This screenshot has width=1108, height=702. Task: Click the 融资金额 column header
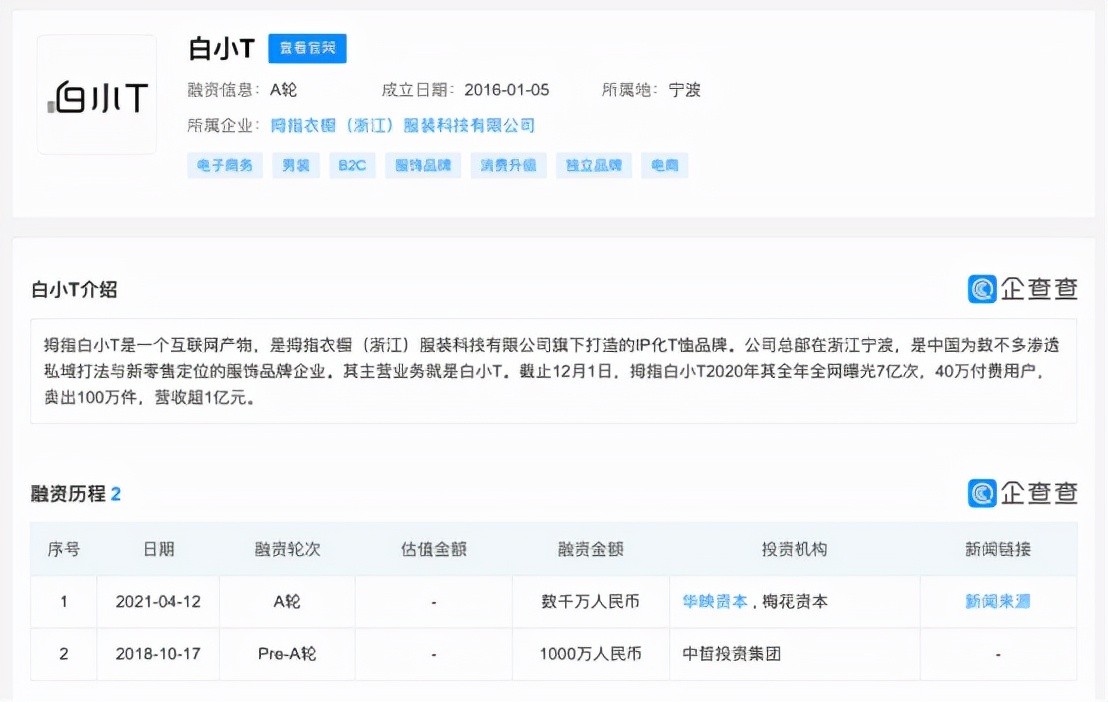click(590, 549)
